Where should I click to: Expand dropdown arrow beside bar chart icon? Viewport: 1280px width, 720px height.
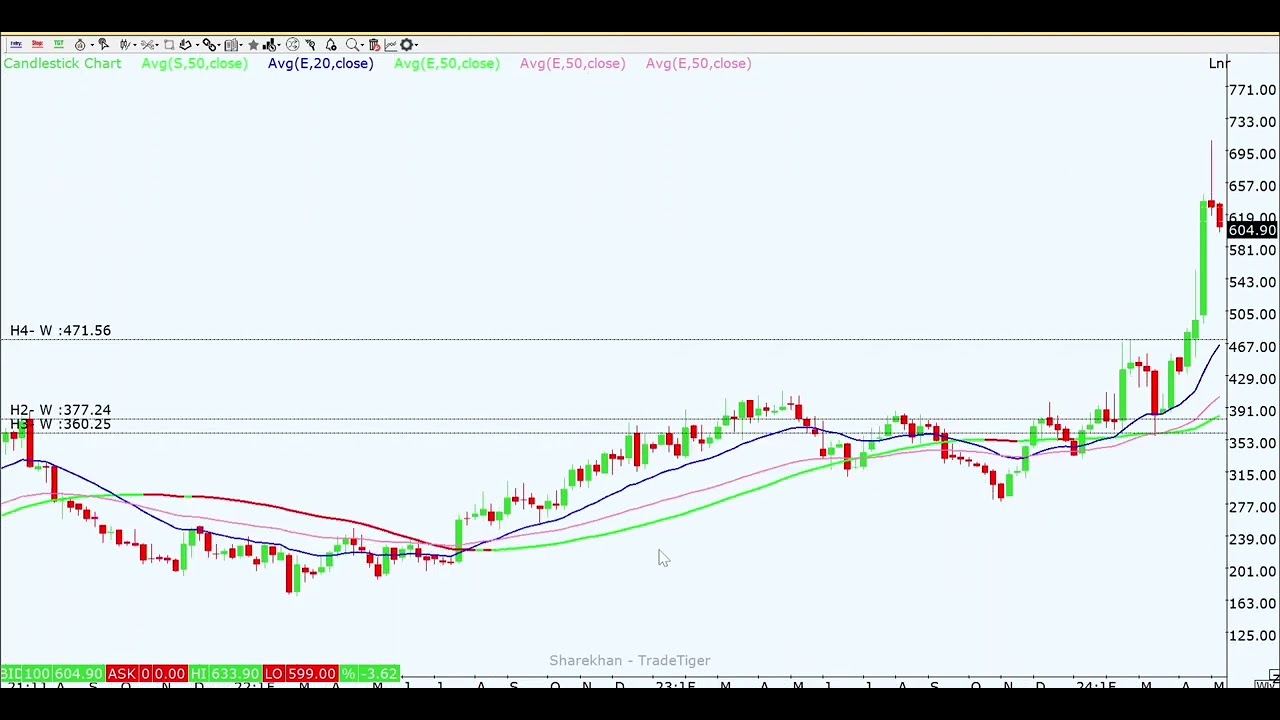279,45
